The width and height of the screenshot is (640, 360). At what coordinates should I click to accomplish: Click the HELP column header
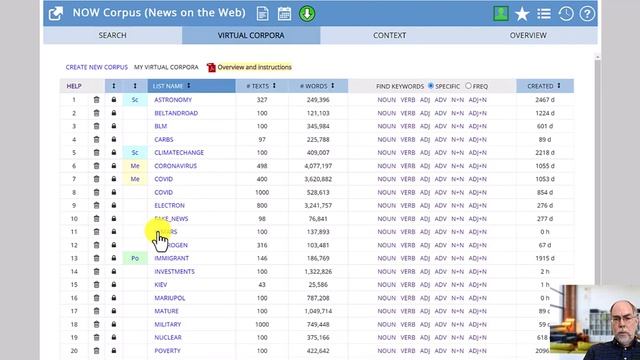tap(74, 86)
